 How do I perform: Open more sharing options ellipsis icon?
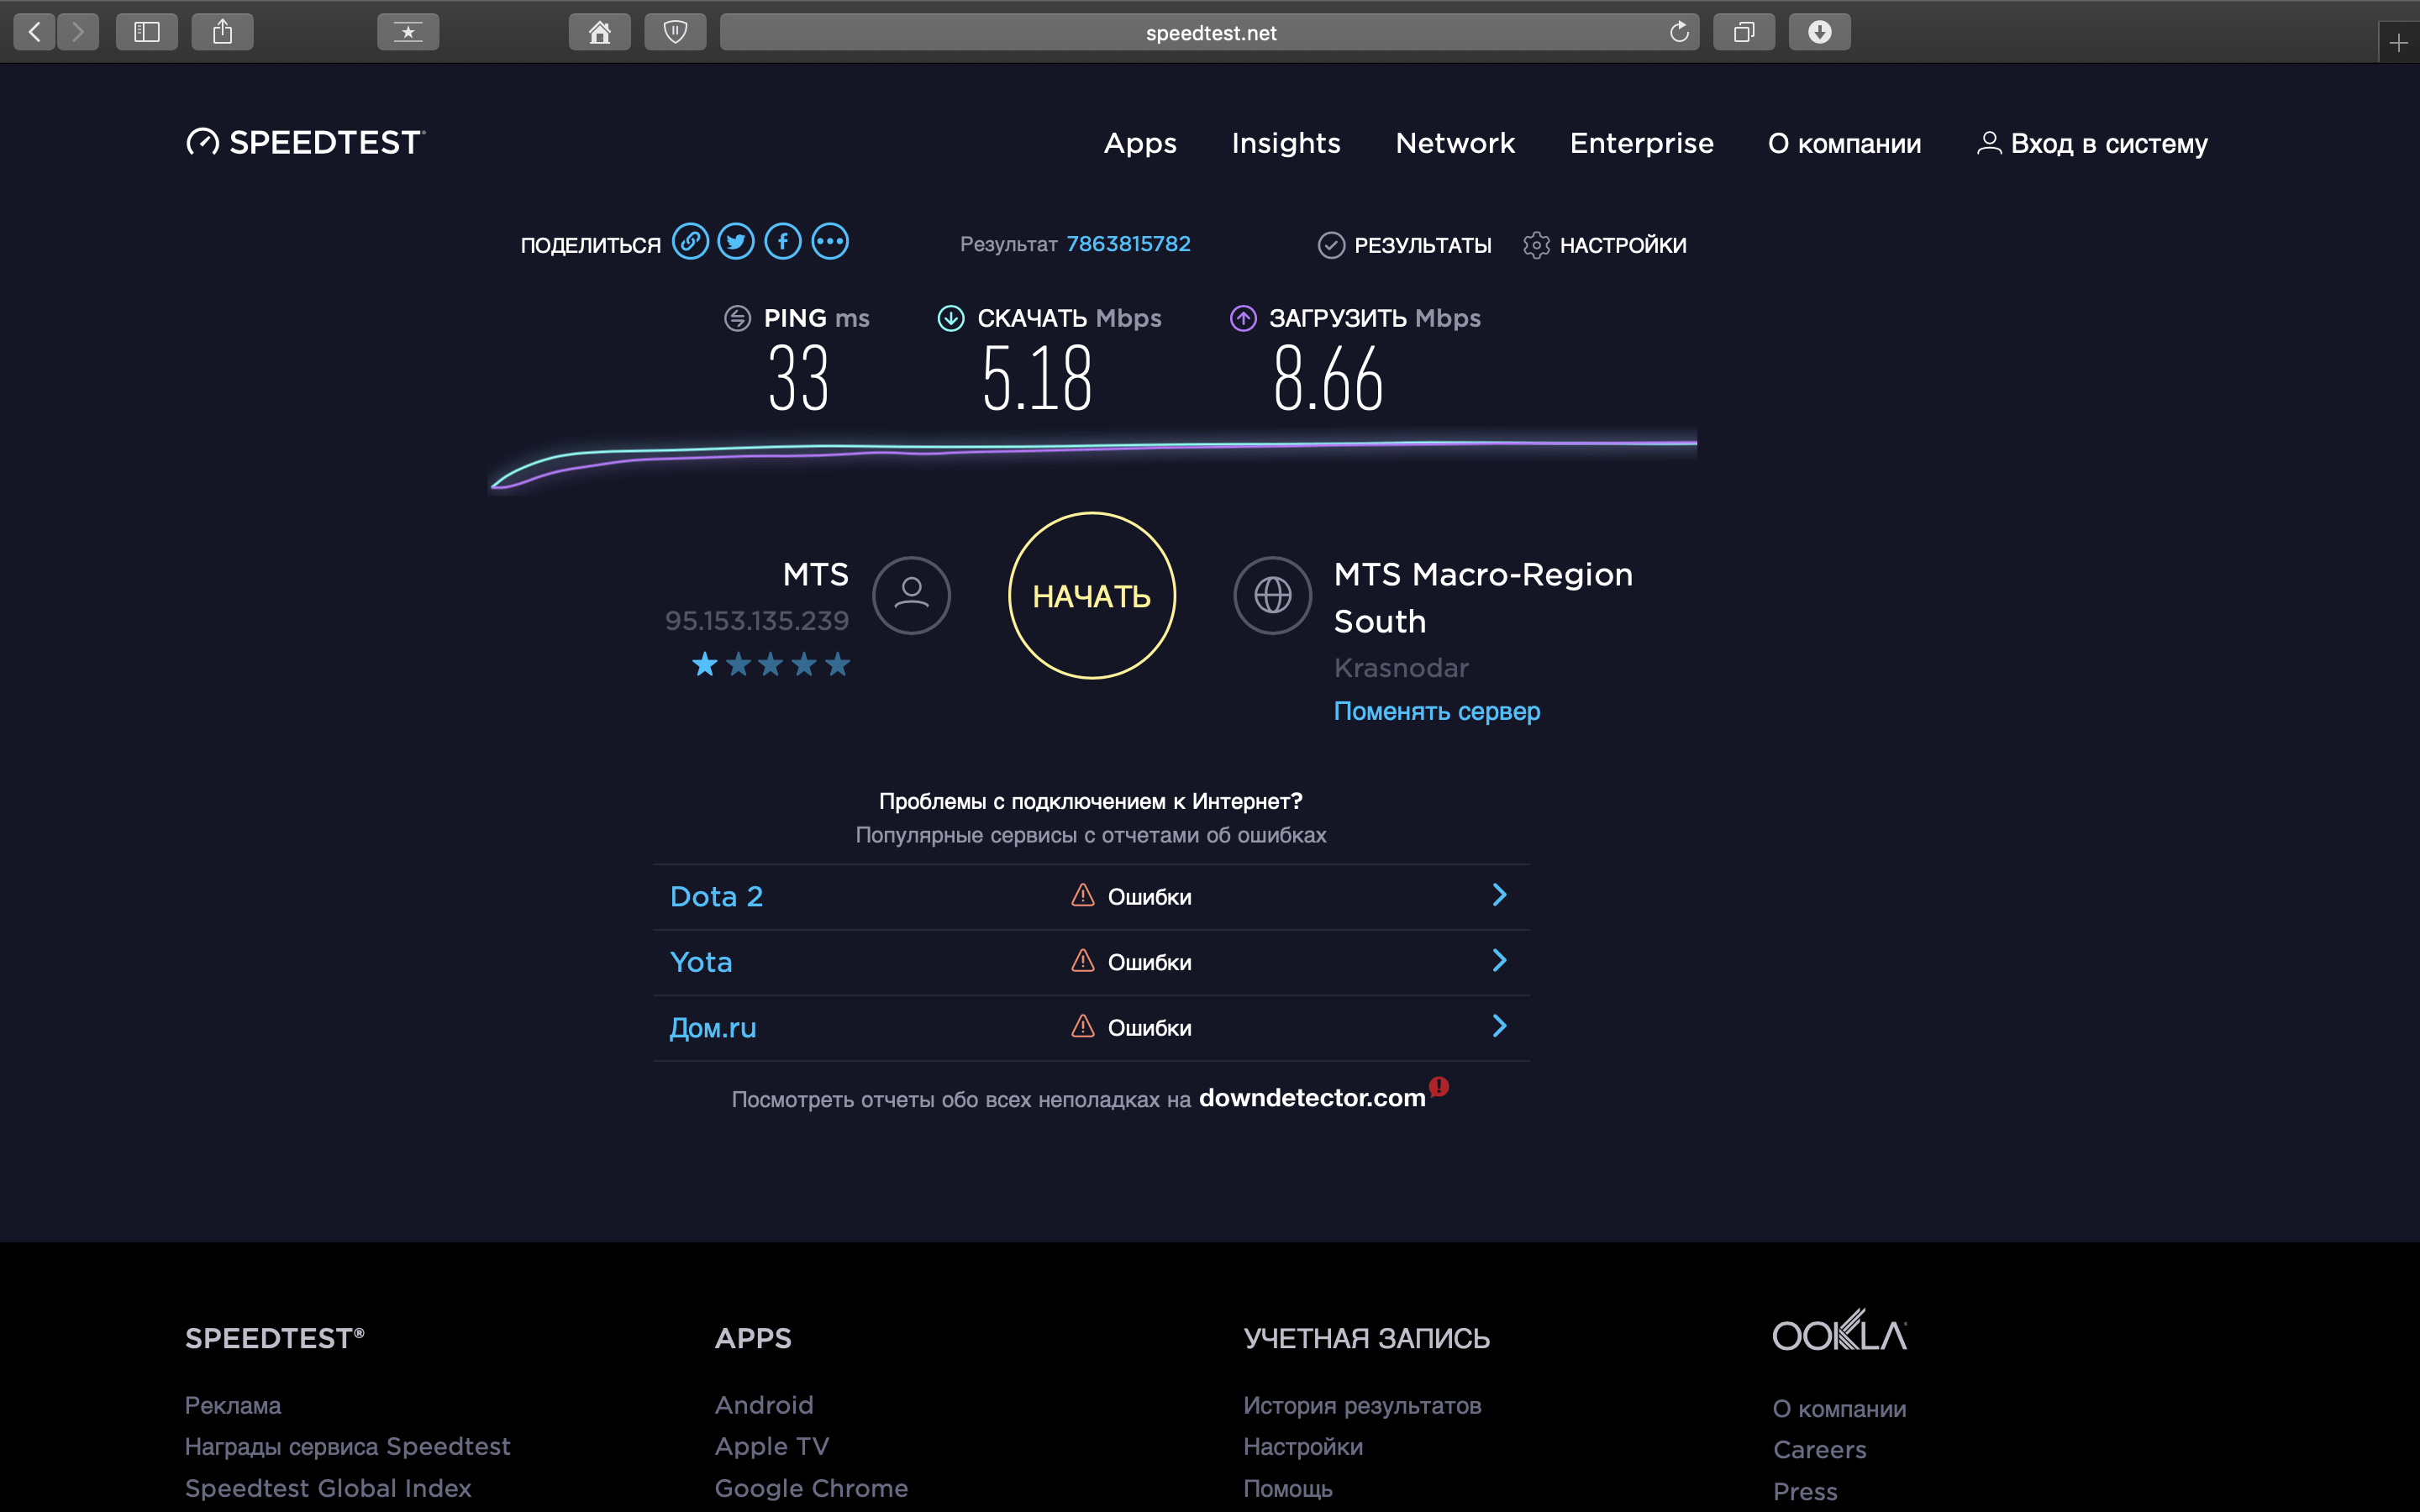830,242
